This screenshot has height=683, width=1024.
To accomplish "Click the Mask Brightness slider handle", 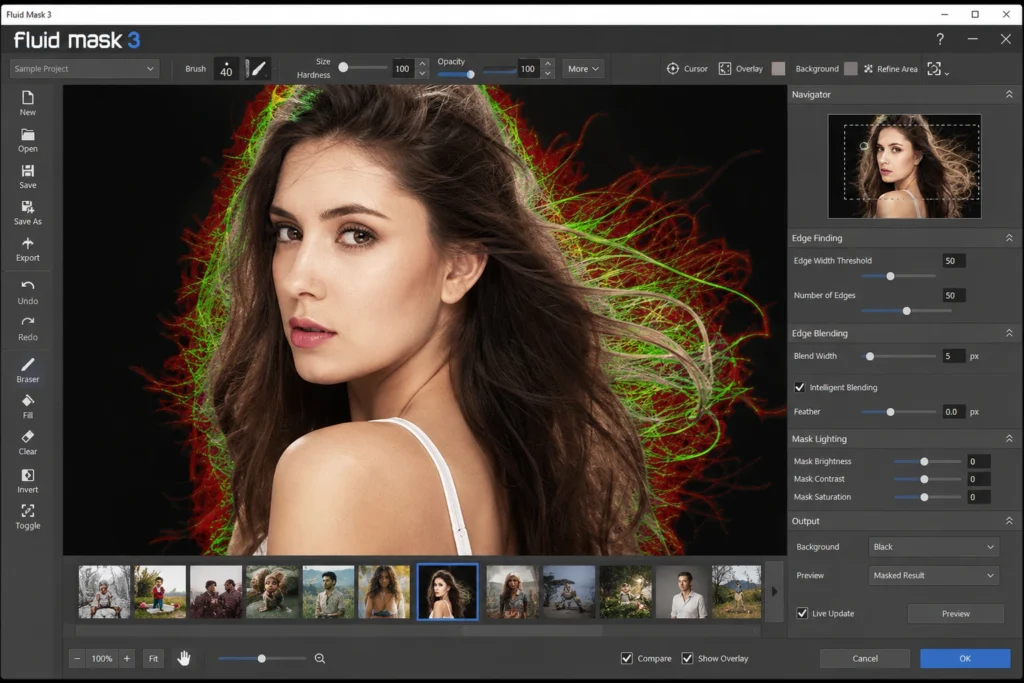I will 924,462.
